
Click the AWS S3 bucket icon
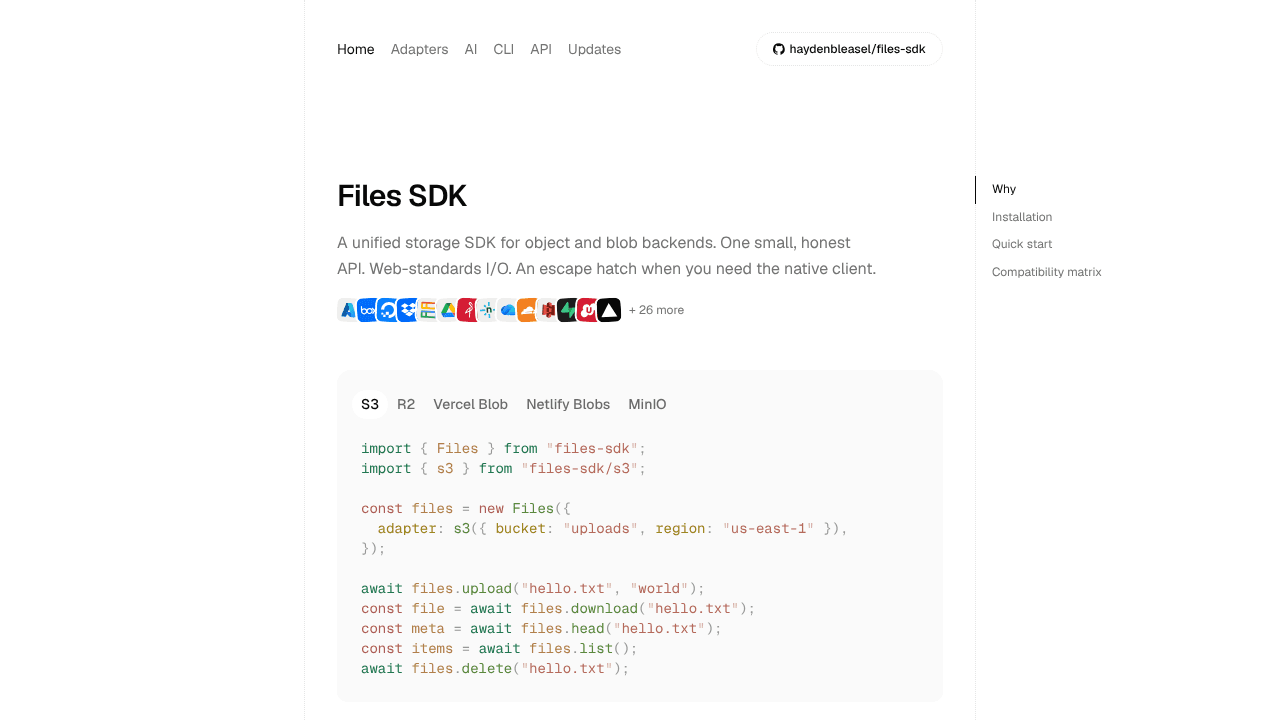[x=548, y=310]
